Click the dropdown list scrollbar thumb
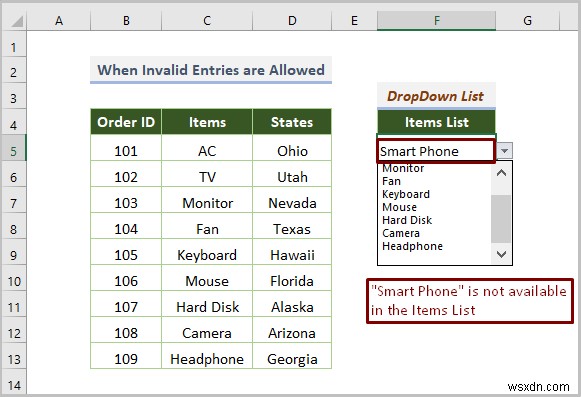581x397 pixels. pos(501,219)
